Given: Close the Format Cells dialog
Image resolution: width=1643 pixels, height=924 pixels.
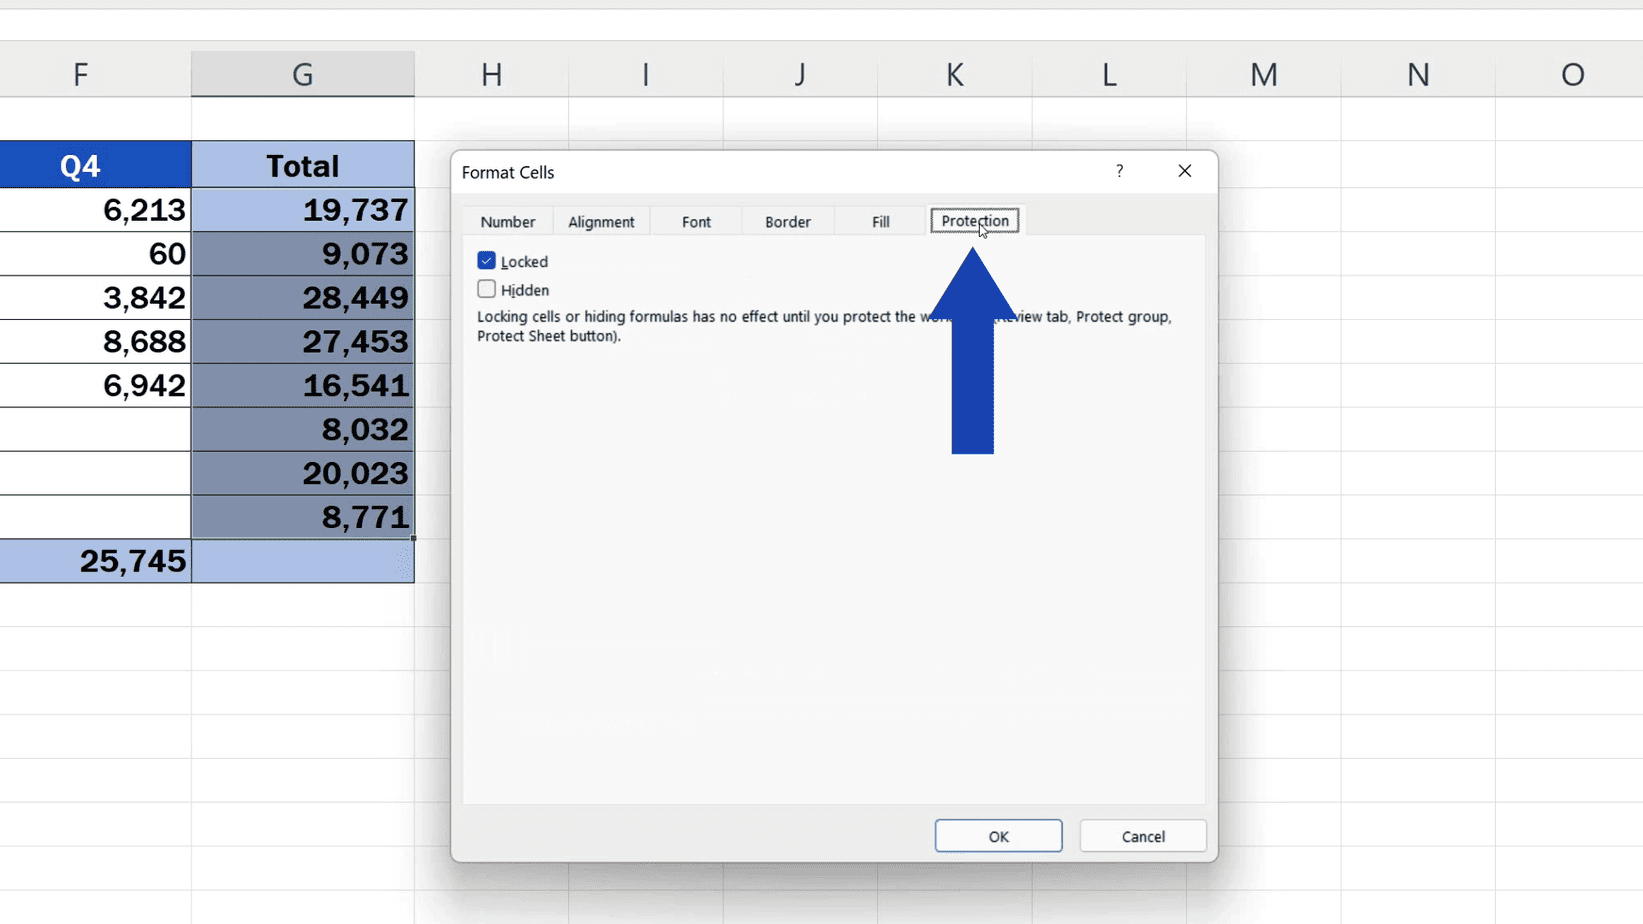Looking at the screenshot, I should pyautogui.click(x=1184, y=171).
